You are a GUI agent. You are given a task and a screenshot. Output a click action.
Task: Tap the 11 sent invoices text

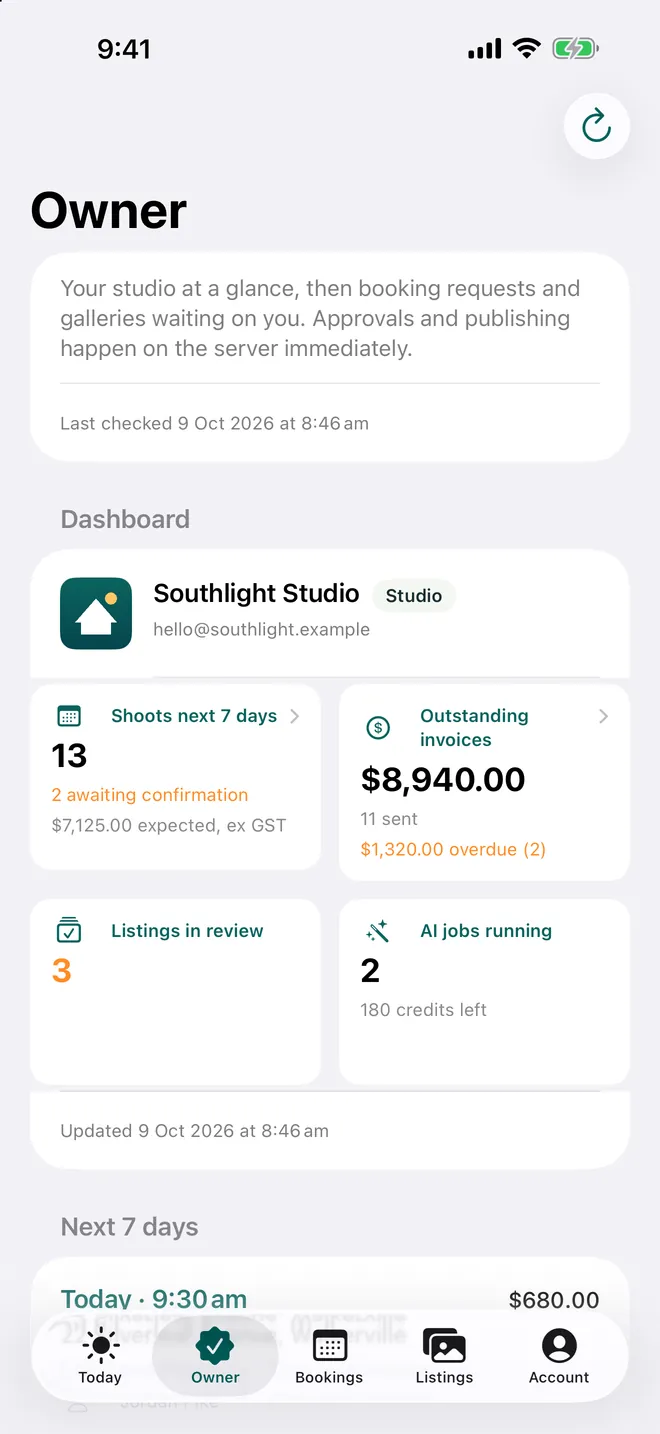[389, 819]
